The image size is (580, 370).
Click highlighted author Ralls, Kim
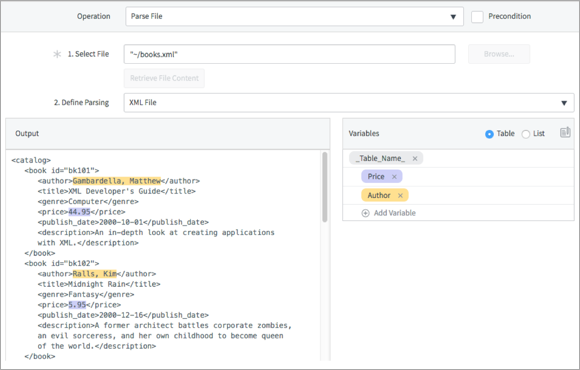94,274
